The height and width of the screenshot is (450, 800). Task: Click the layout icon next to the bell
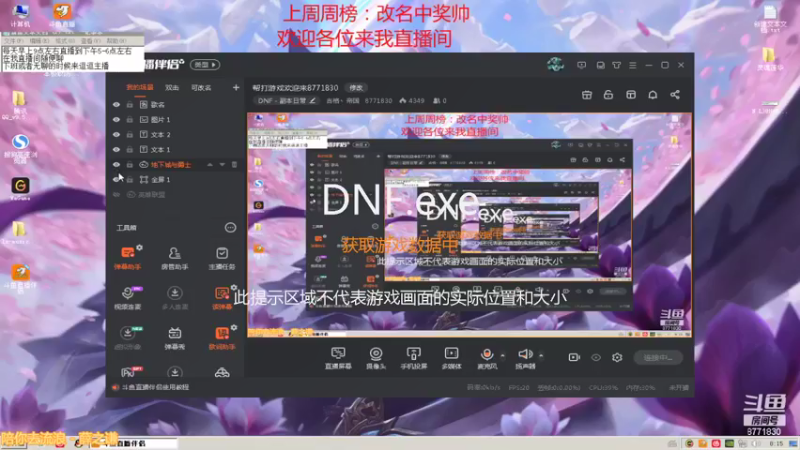click(x=631, y=95)
